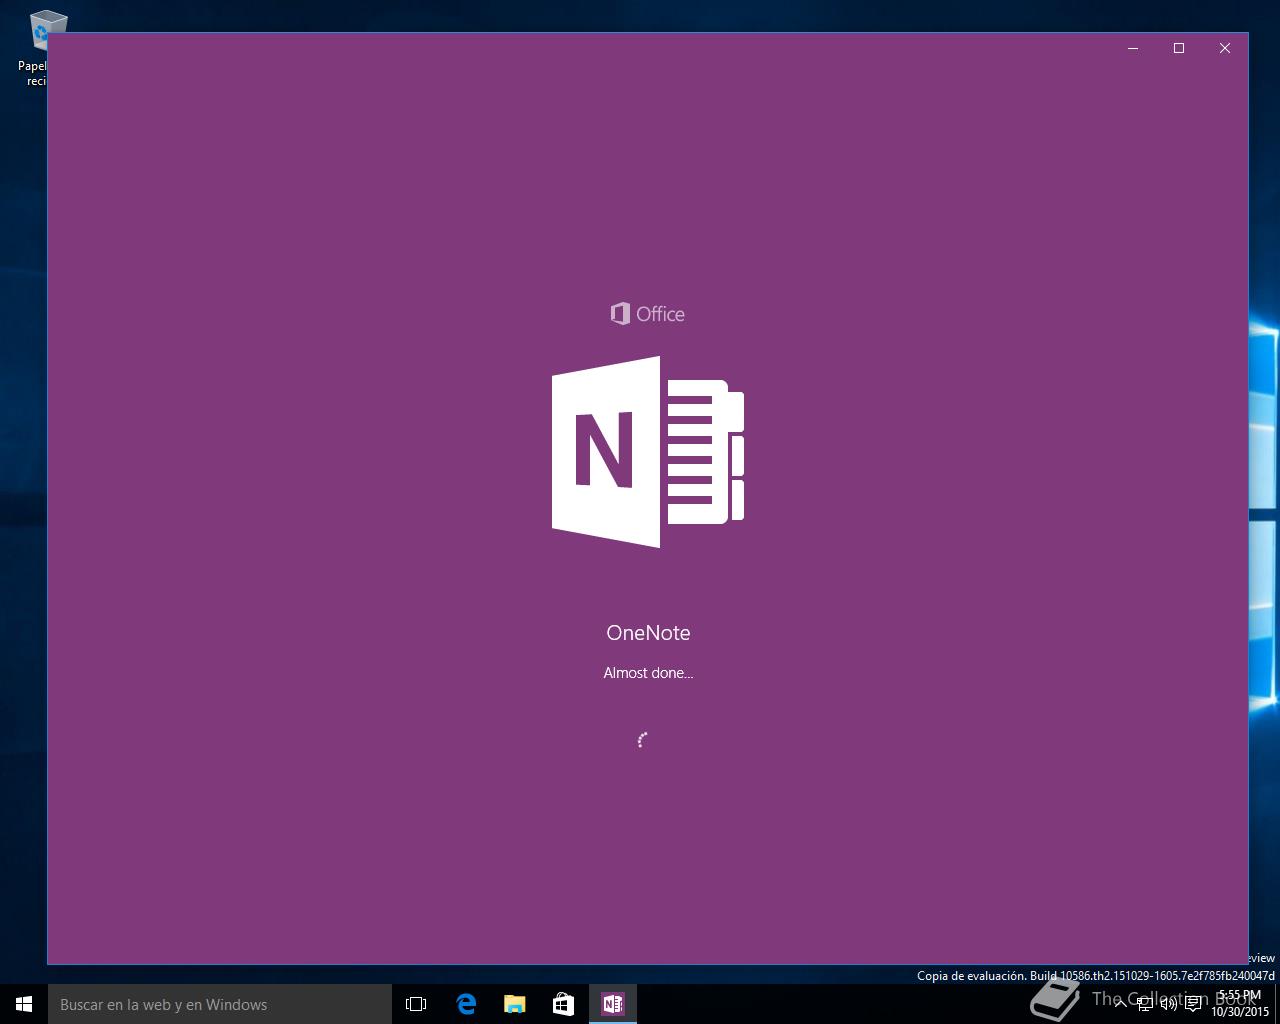Click the Office logo above OneNote icon
The height and width of the screenshot is (1024, 1280).
pos(648,314)
